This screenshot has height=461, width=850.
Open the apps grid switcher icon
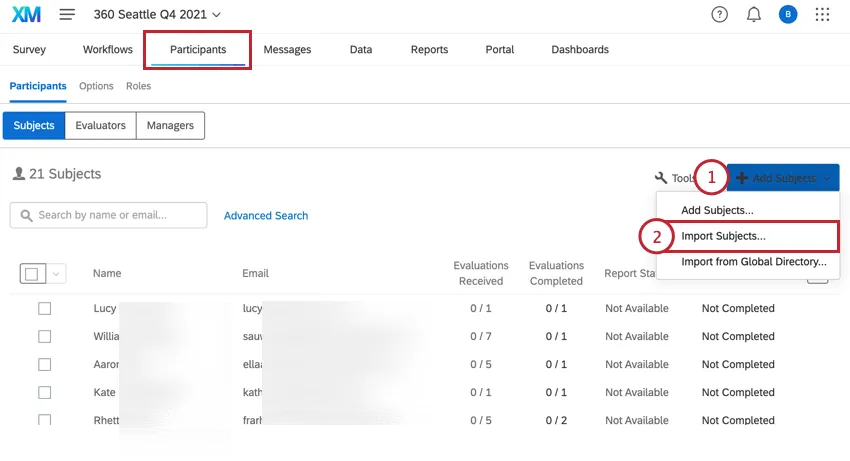tap(823, 14)
